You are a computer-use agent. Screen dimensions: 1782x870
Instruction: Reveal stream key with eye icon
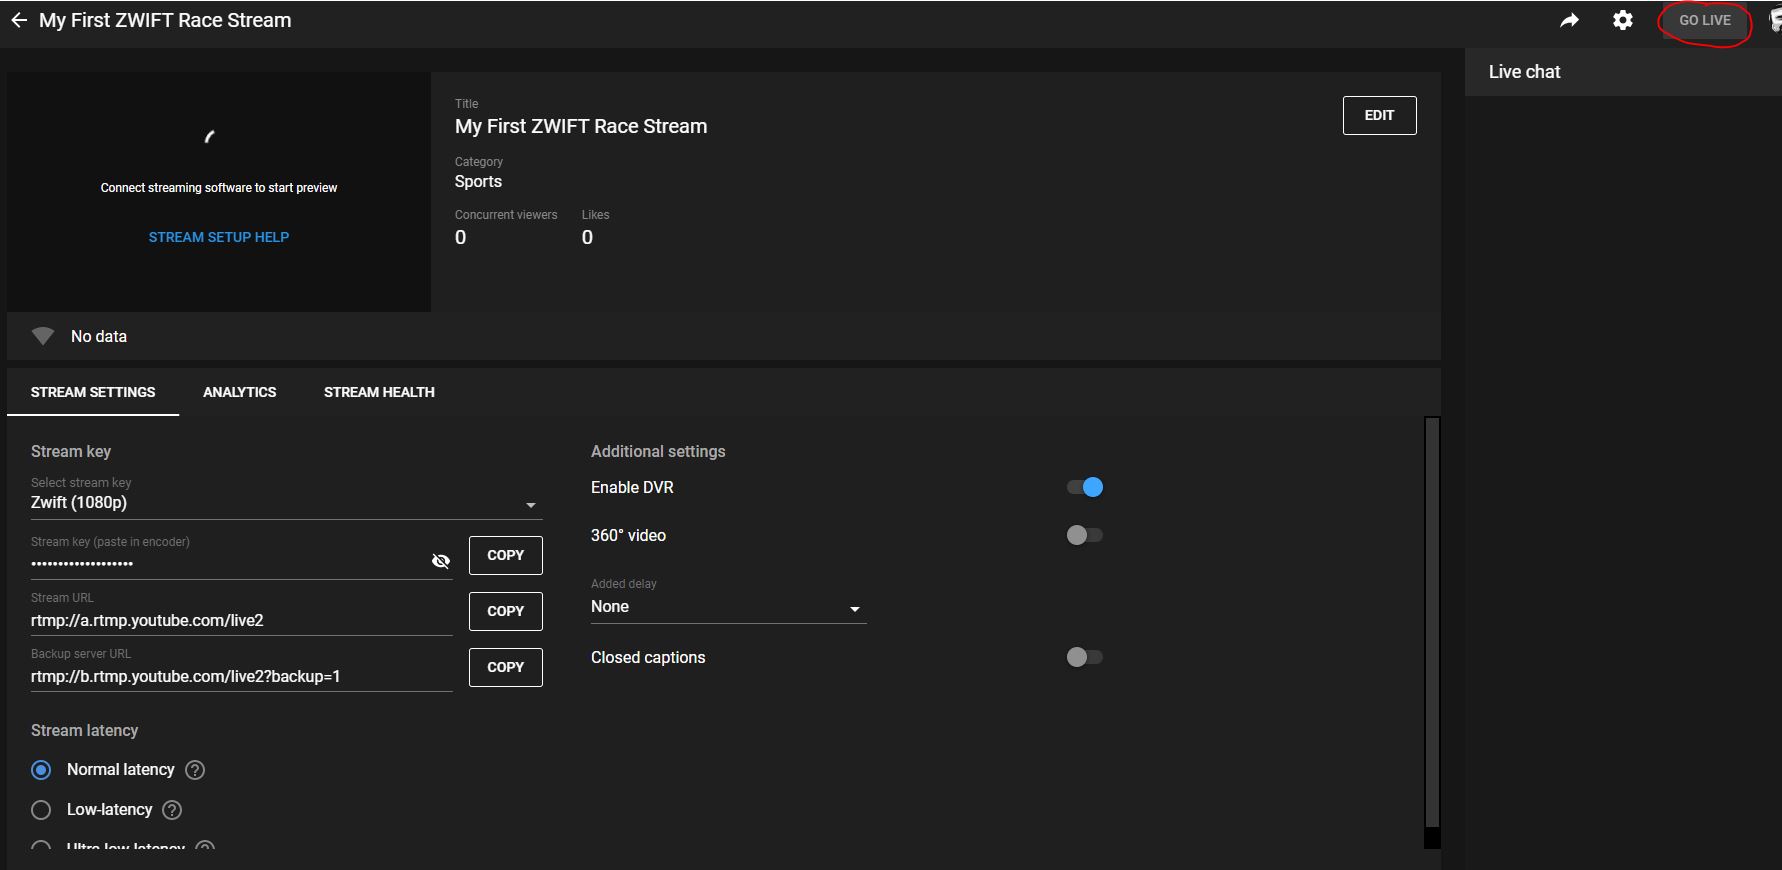pyautogui.click(x=440, y=561)
